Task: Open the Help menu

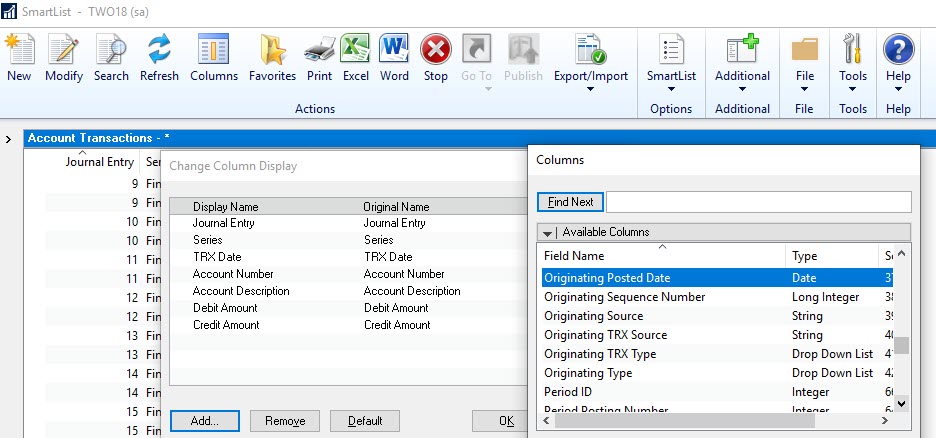Action: pos(898,58)
